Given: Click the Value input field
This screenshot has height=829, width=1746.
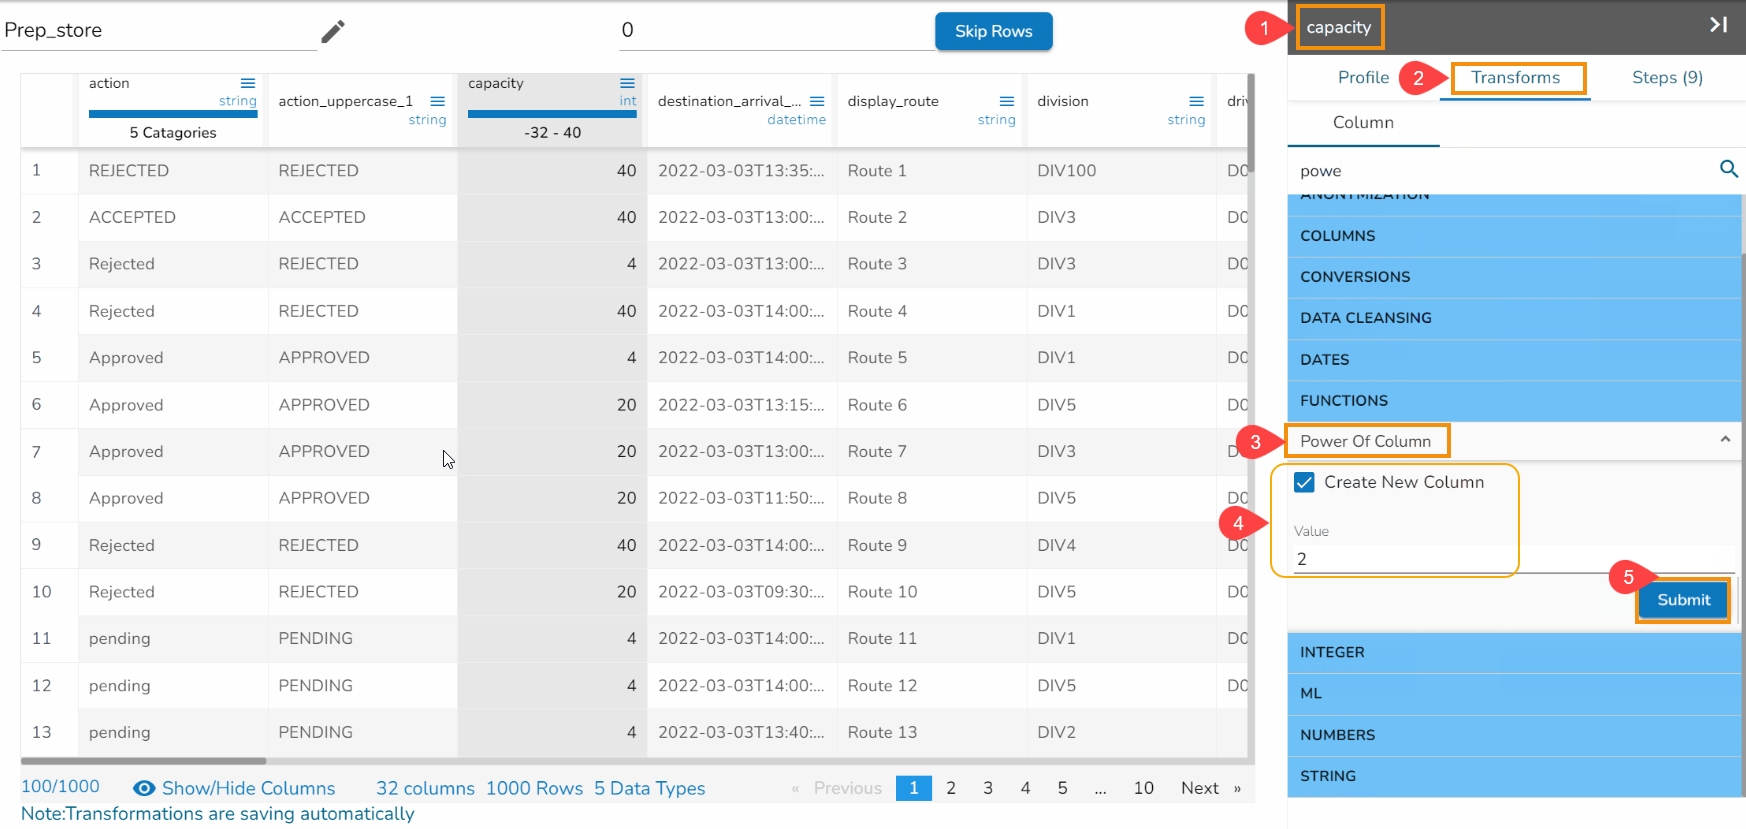Looking at the screenshot, I should (1400, 559).
